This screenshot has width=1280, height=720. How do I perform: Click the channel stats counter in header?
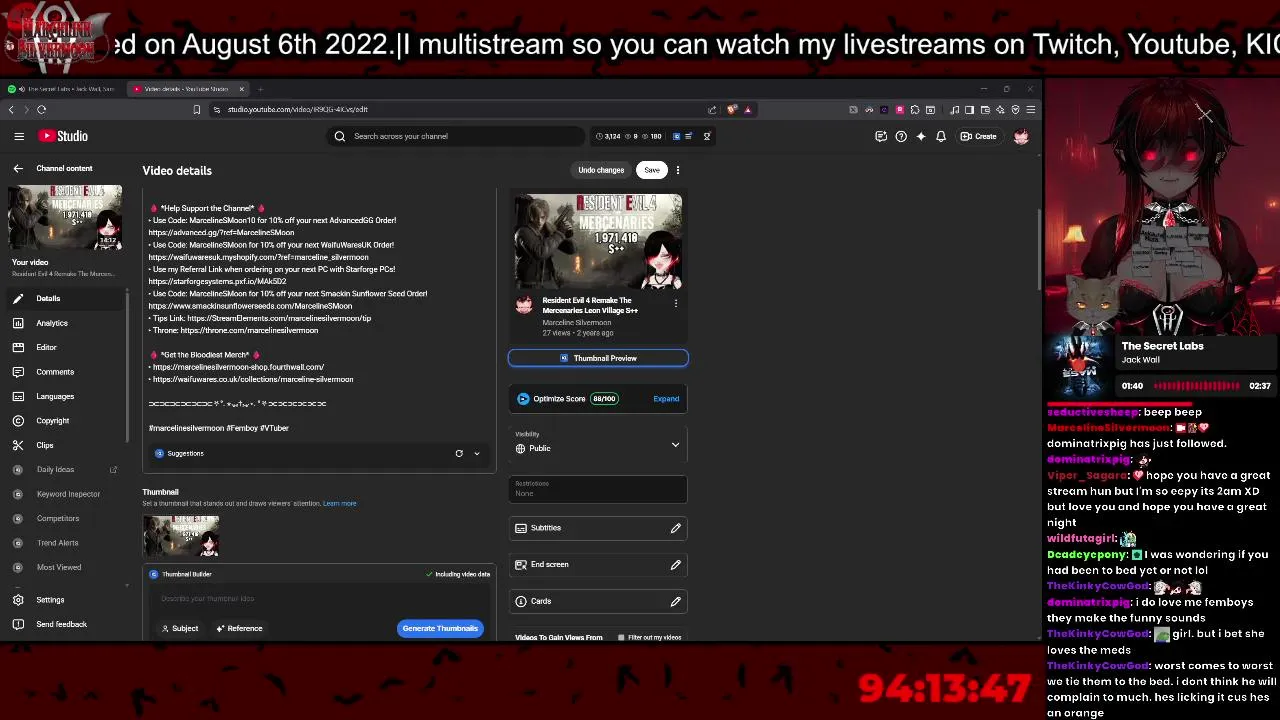[x=627, y=136]
